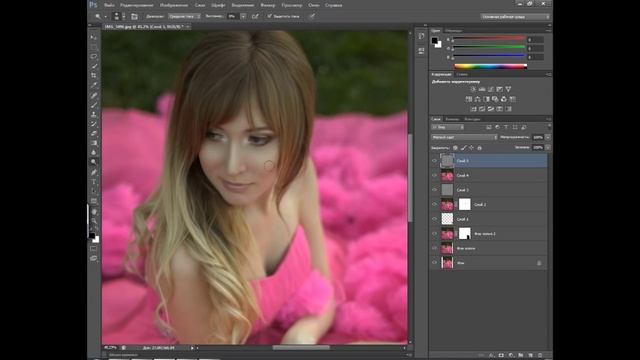Screen dimensions: 640x360
Task: Select the Rectangle shape tool
Action: tap(94, 201)
